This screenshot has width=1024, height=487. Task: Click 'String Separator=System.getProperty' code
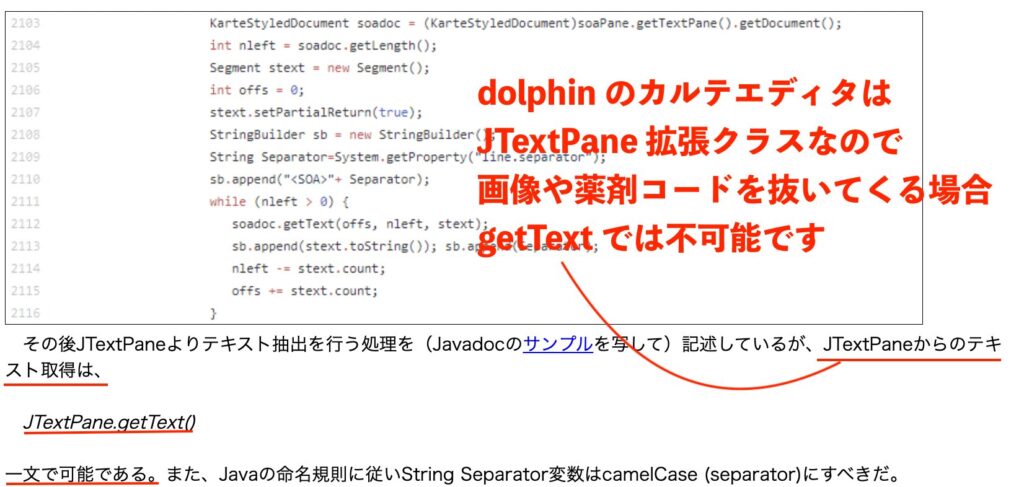click(x=338, y=157)
